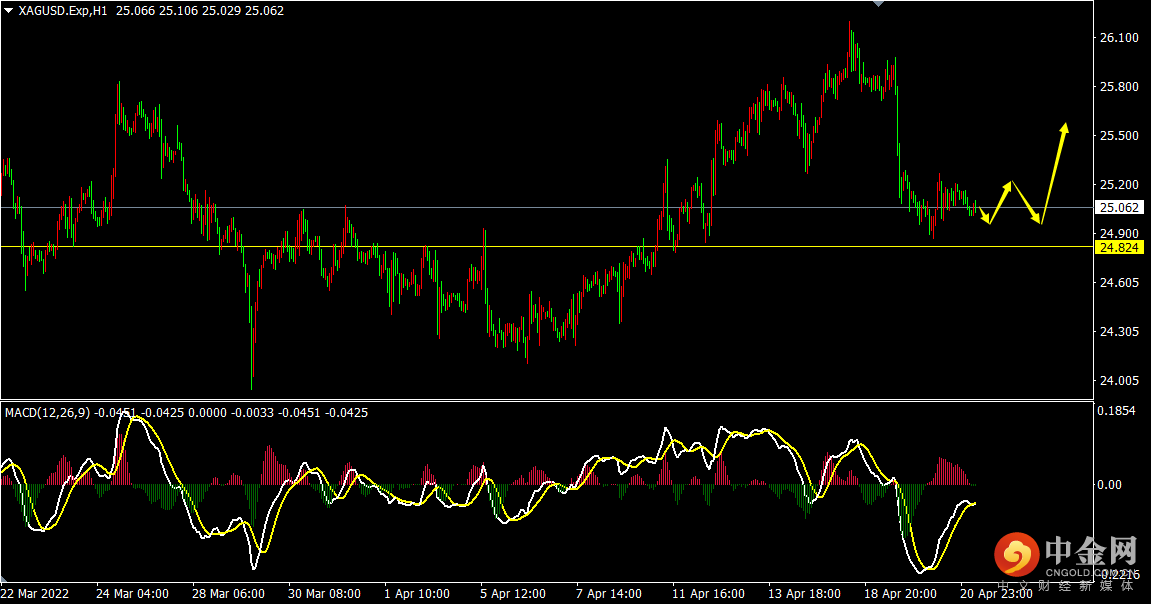Viewport: 1151px width, 604px height.
Task: Click the 0.1854 value on MACD scale
Action: pos(1117,411)
